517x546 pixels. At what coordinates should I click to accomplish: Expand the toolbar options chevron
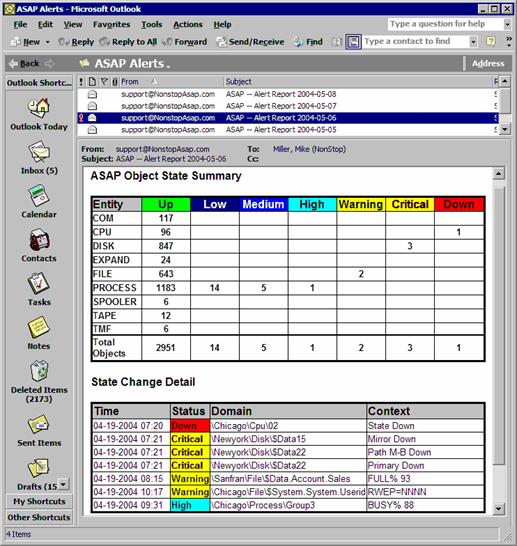point(509,41)
